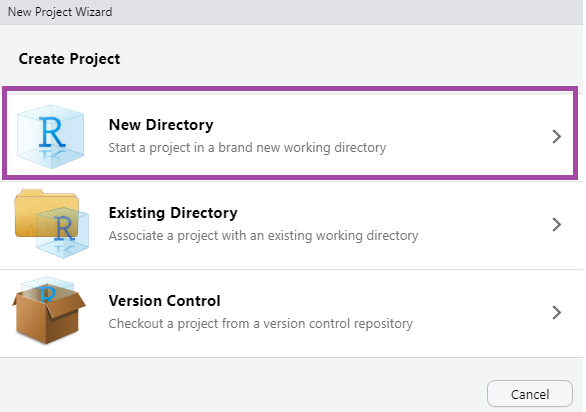Click the cardboard box Version Control icon
This screenshot has width=586, height=412.
coord(49,310)
